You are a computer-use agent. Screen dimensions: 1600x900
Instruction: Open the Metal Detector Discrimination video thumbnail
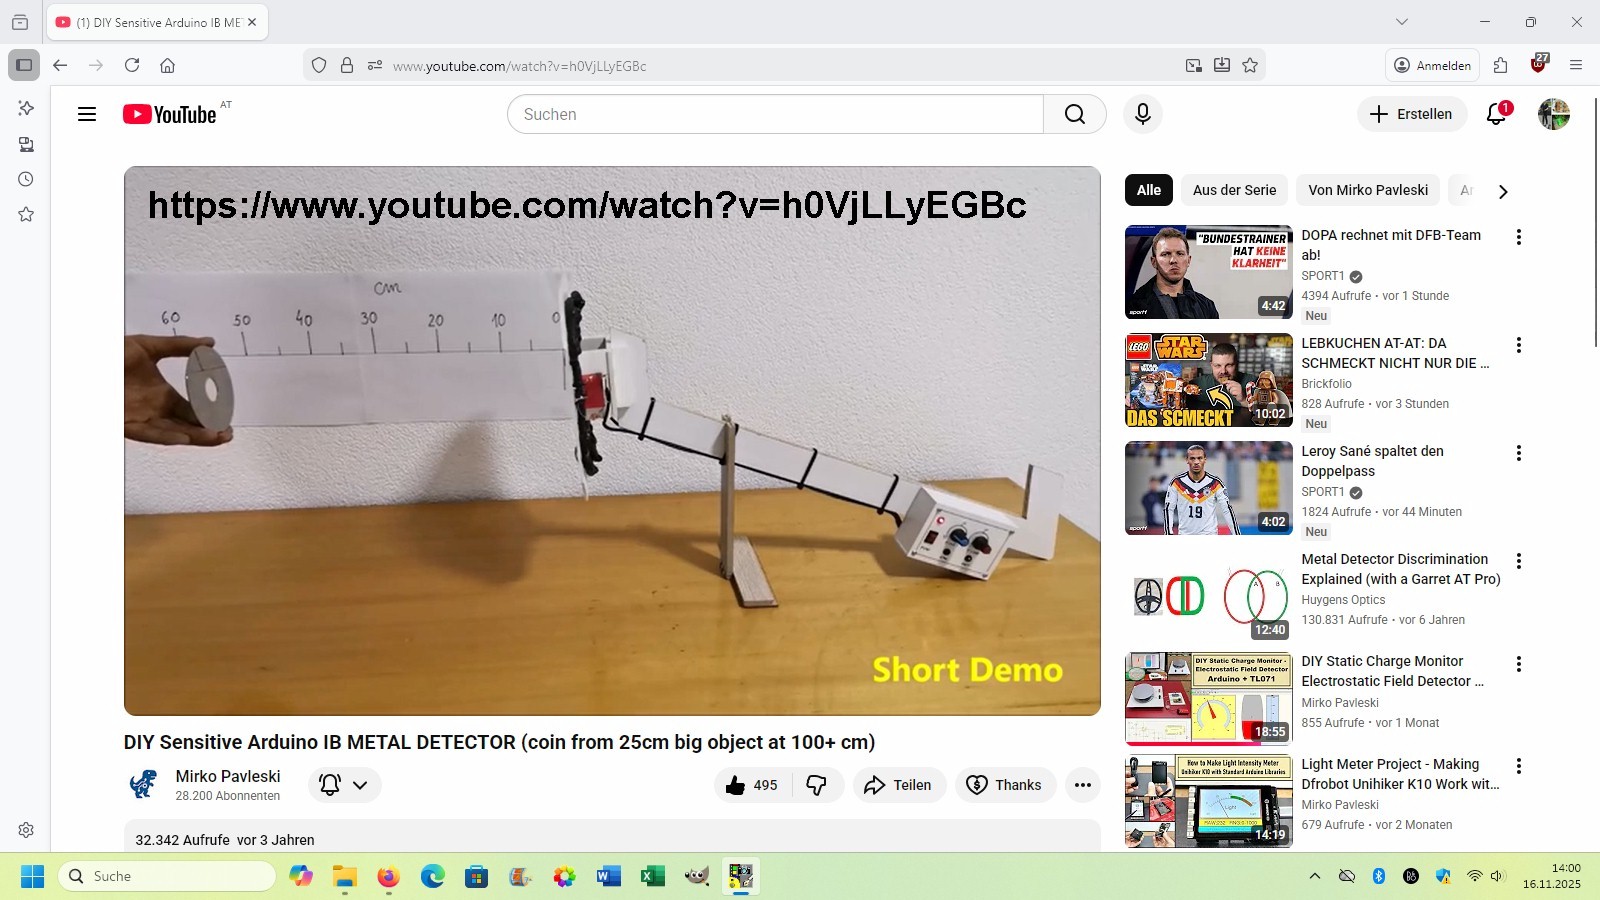[1208, 596]
